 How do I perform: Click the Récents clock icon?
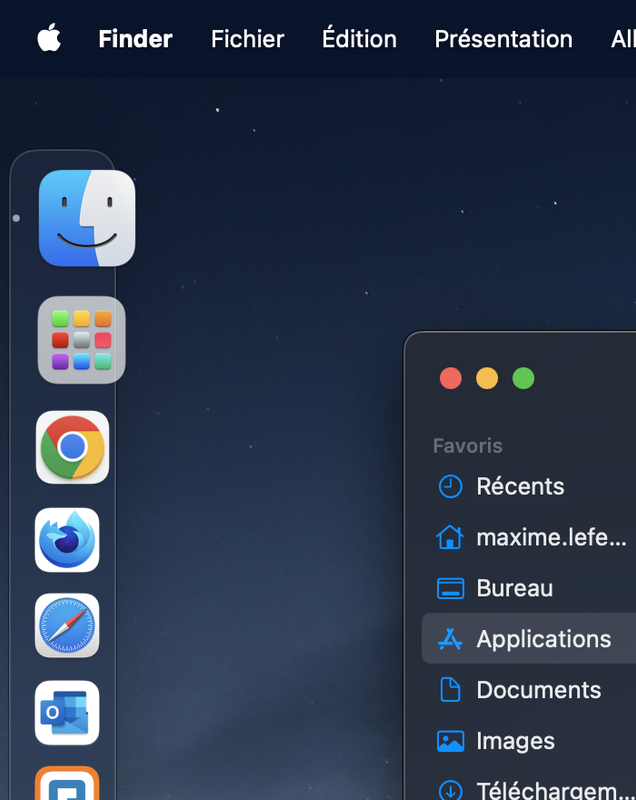(450, 486)
